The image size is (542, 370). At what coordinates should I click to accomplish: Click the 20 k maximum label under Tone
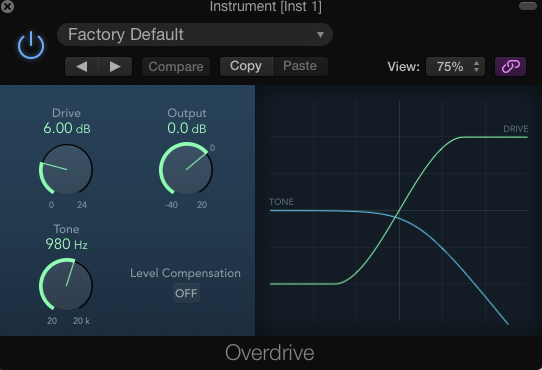click(81, 321)
